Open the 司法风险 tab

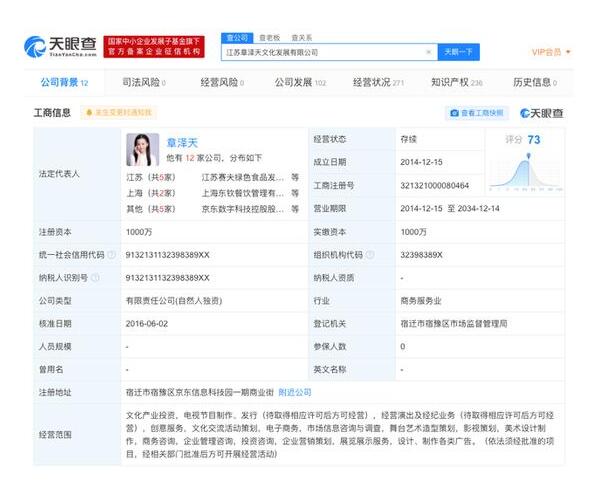[x=144, y=82]
